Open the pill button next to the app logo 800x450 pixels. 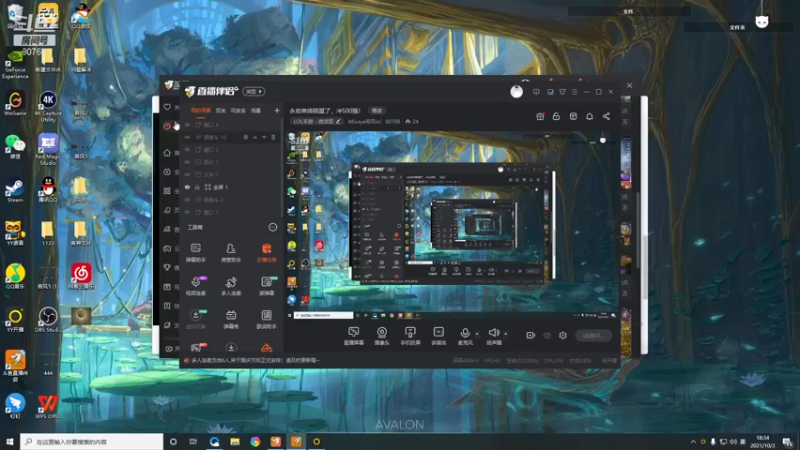click(x=254, y=91)
